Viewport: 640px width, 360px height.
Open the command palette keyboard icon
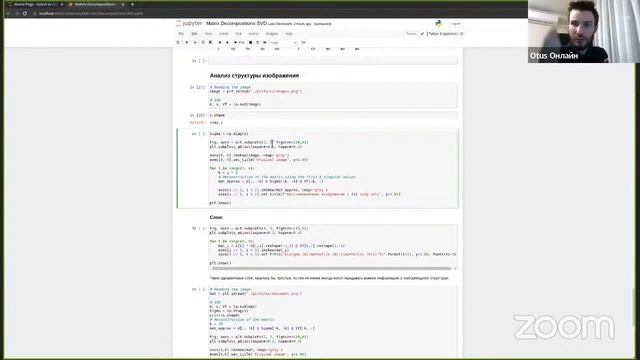[303, 42]
